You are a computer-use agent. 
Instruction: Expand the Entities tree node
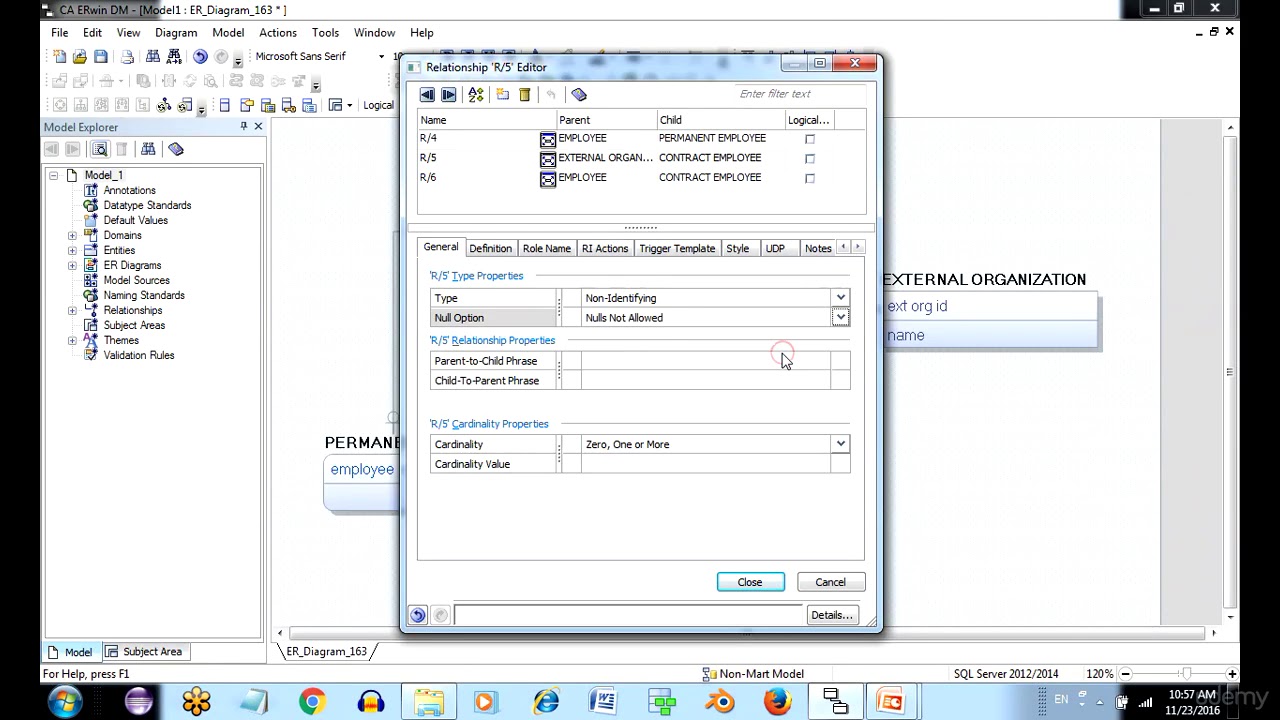tap(72, 250)
